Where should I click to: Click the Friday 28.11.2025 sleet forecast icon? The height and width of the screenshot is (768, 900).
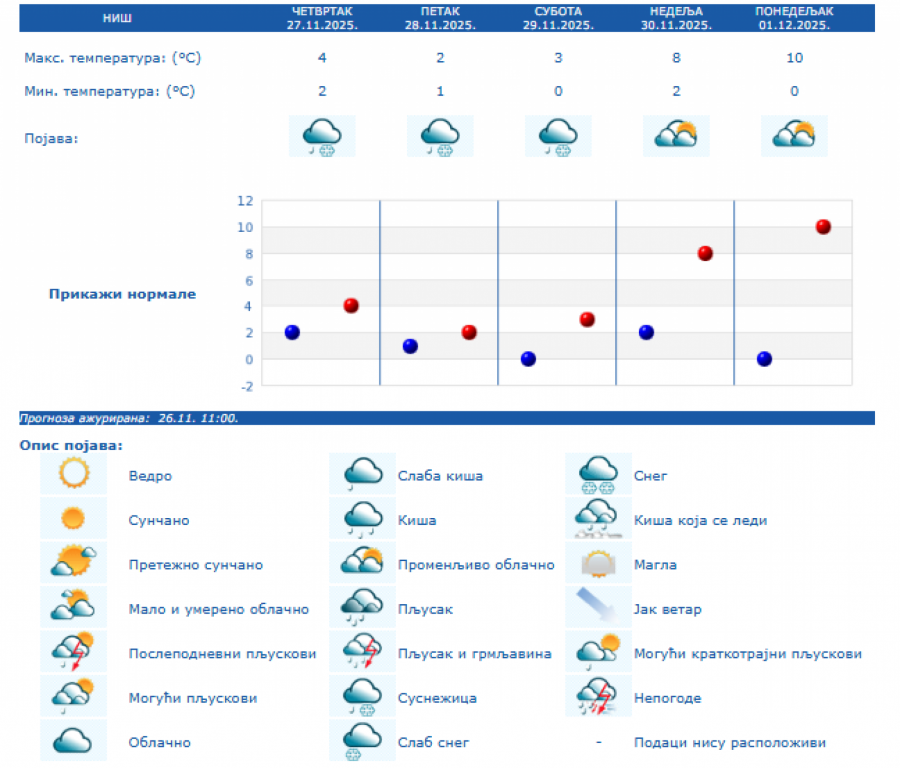440,136
